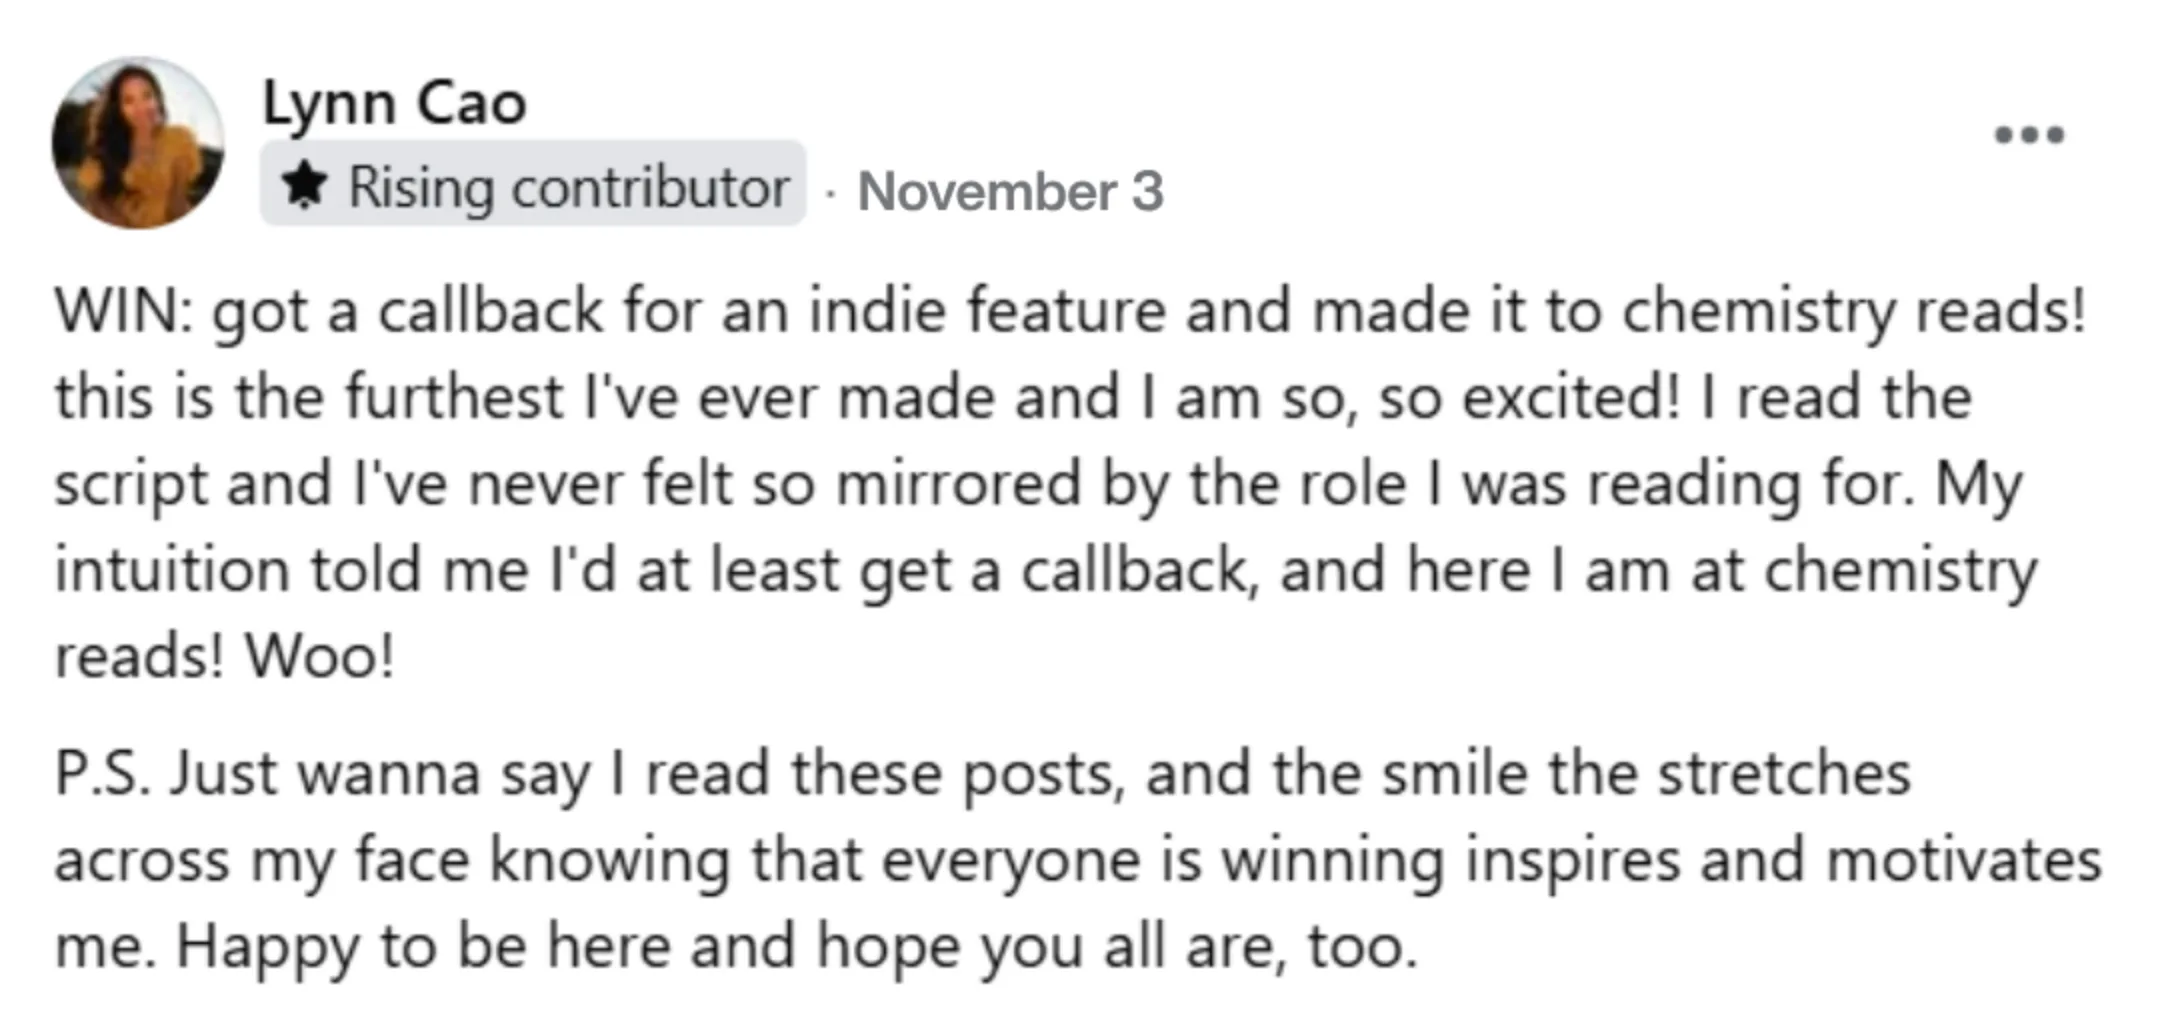This screenshot has width=2160, height=1016.
Task: Visit the Lynn Cao profile name link
Action: [394, 103]
